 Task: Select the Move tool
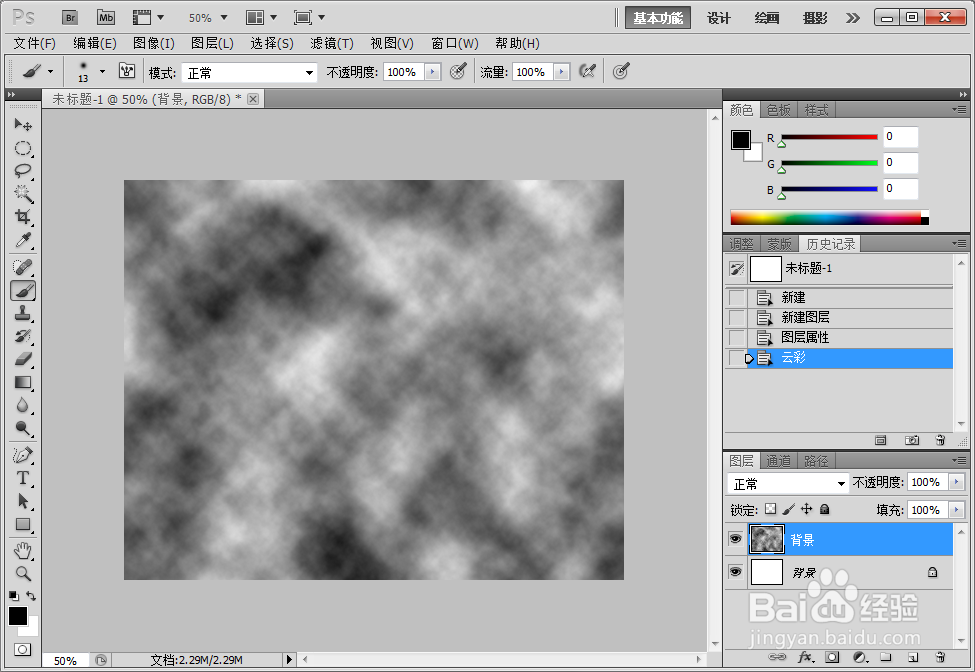point(23,125)
